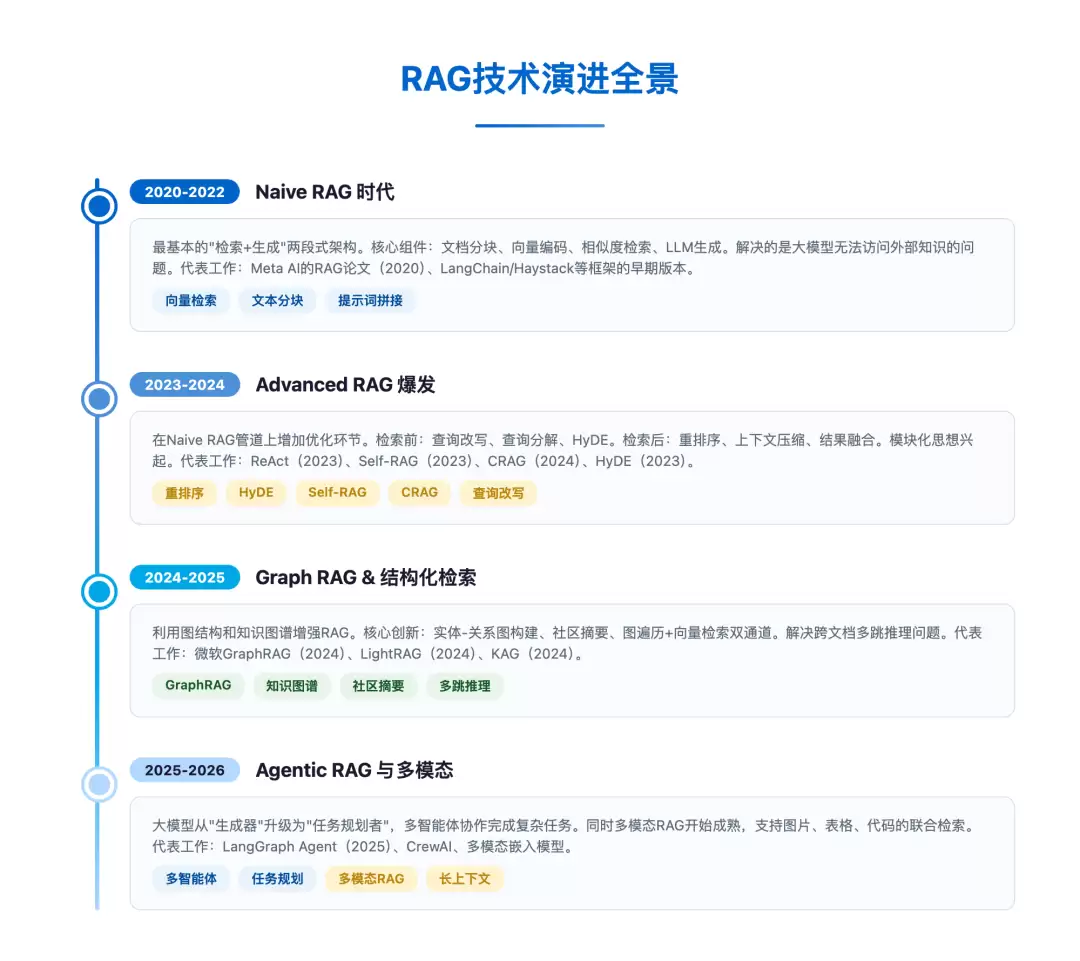Select the 2023-2024 date badge
Viewport: 1080px width, 961px height.
(x=185, y=384)
